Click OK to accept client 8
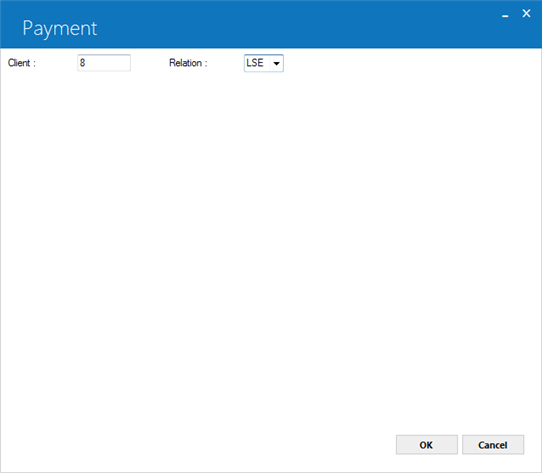542x473 pixels. (427, 445)
